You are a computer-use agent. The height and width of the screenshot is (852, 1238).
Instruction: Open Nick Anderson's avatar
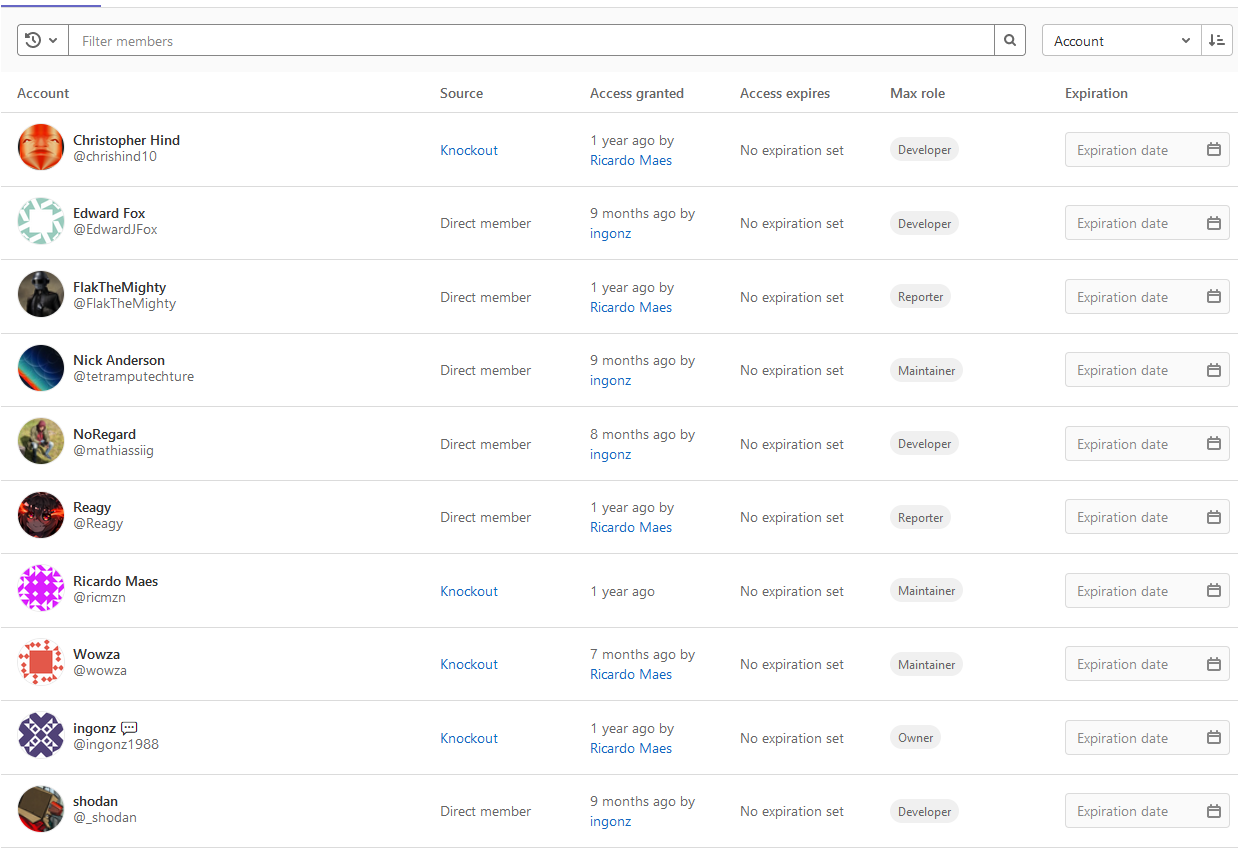[41, 368]
